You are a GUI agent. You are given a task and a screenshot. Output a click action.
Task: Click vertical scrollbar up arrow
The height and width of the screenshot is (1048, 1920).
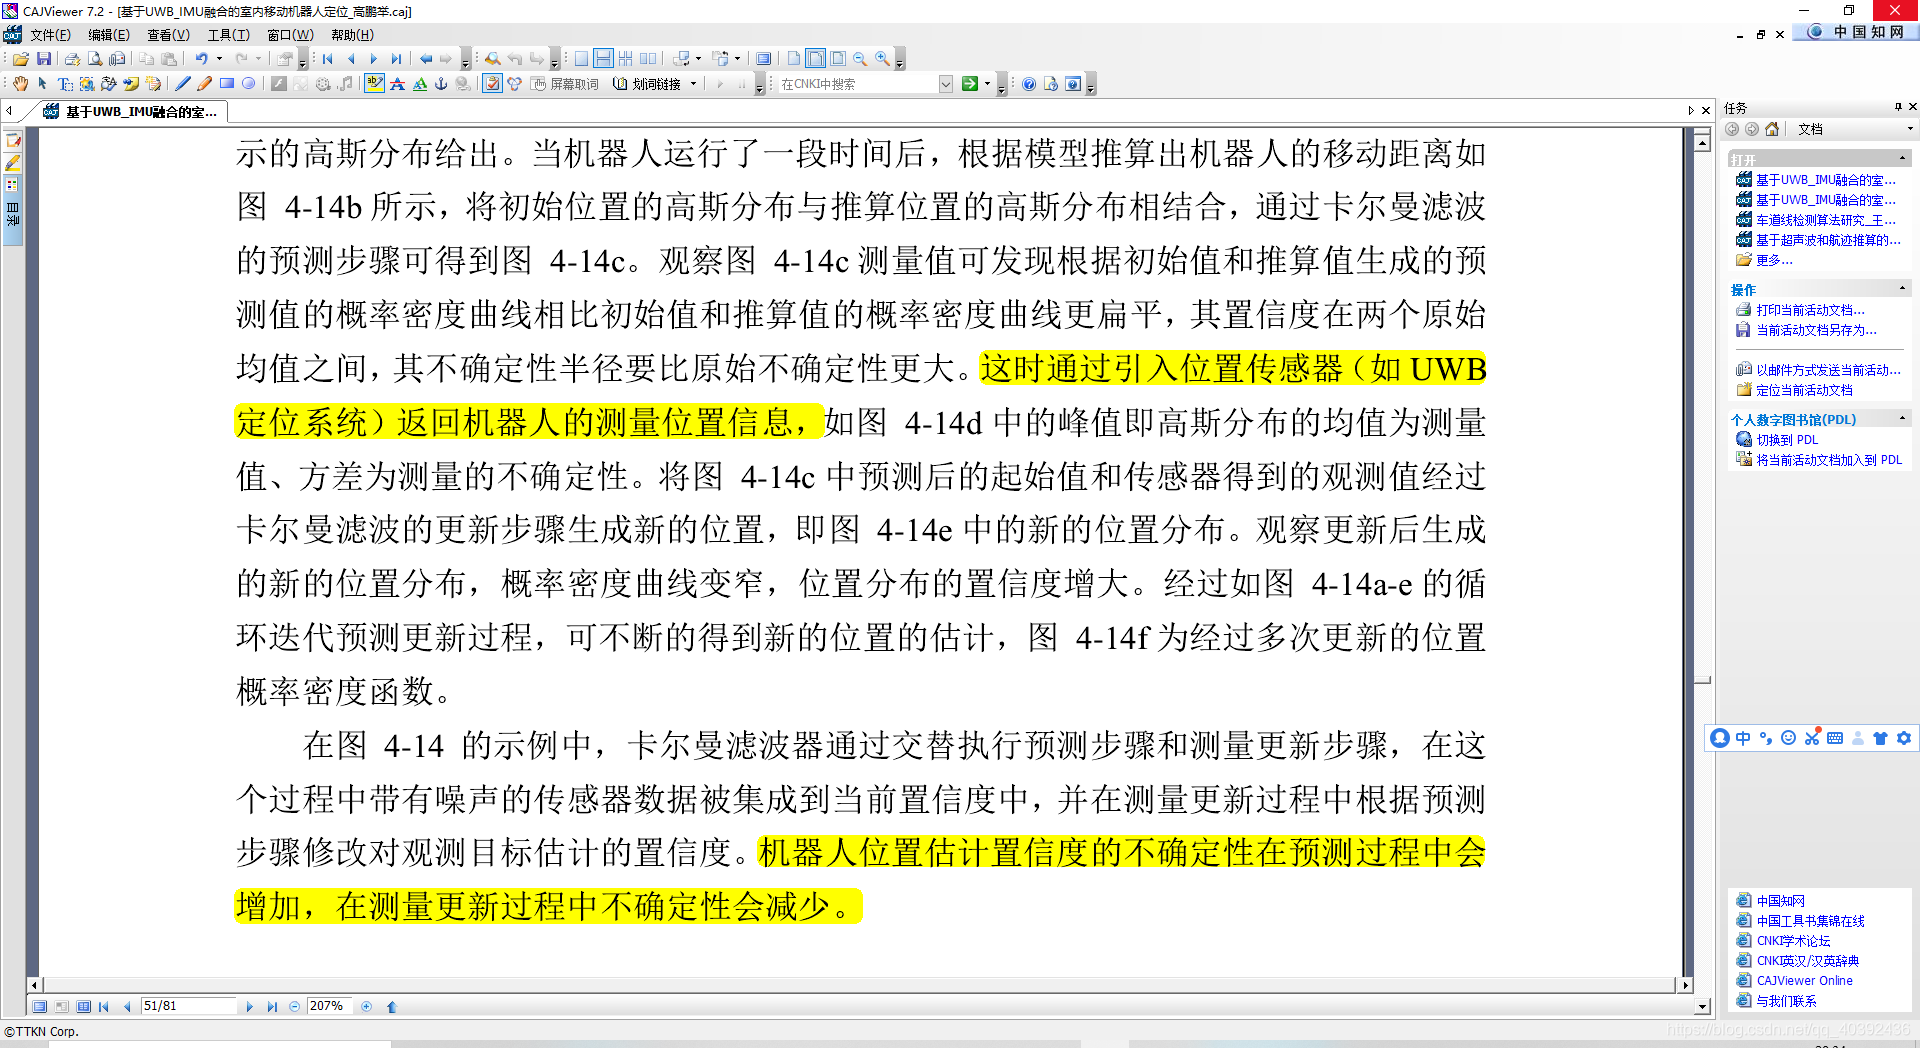click(x=1702, y=144)
